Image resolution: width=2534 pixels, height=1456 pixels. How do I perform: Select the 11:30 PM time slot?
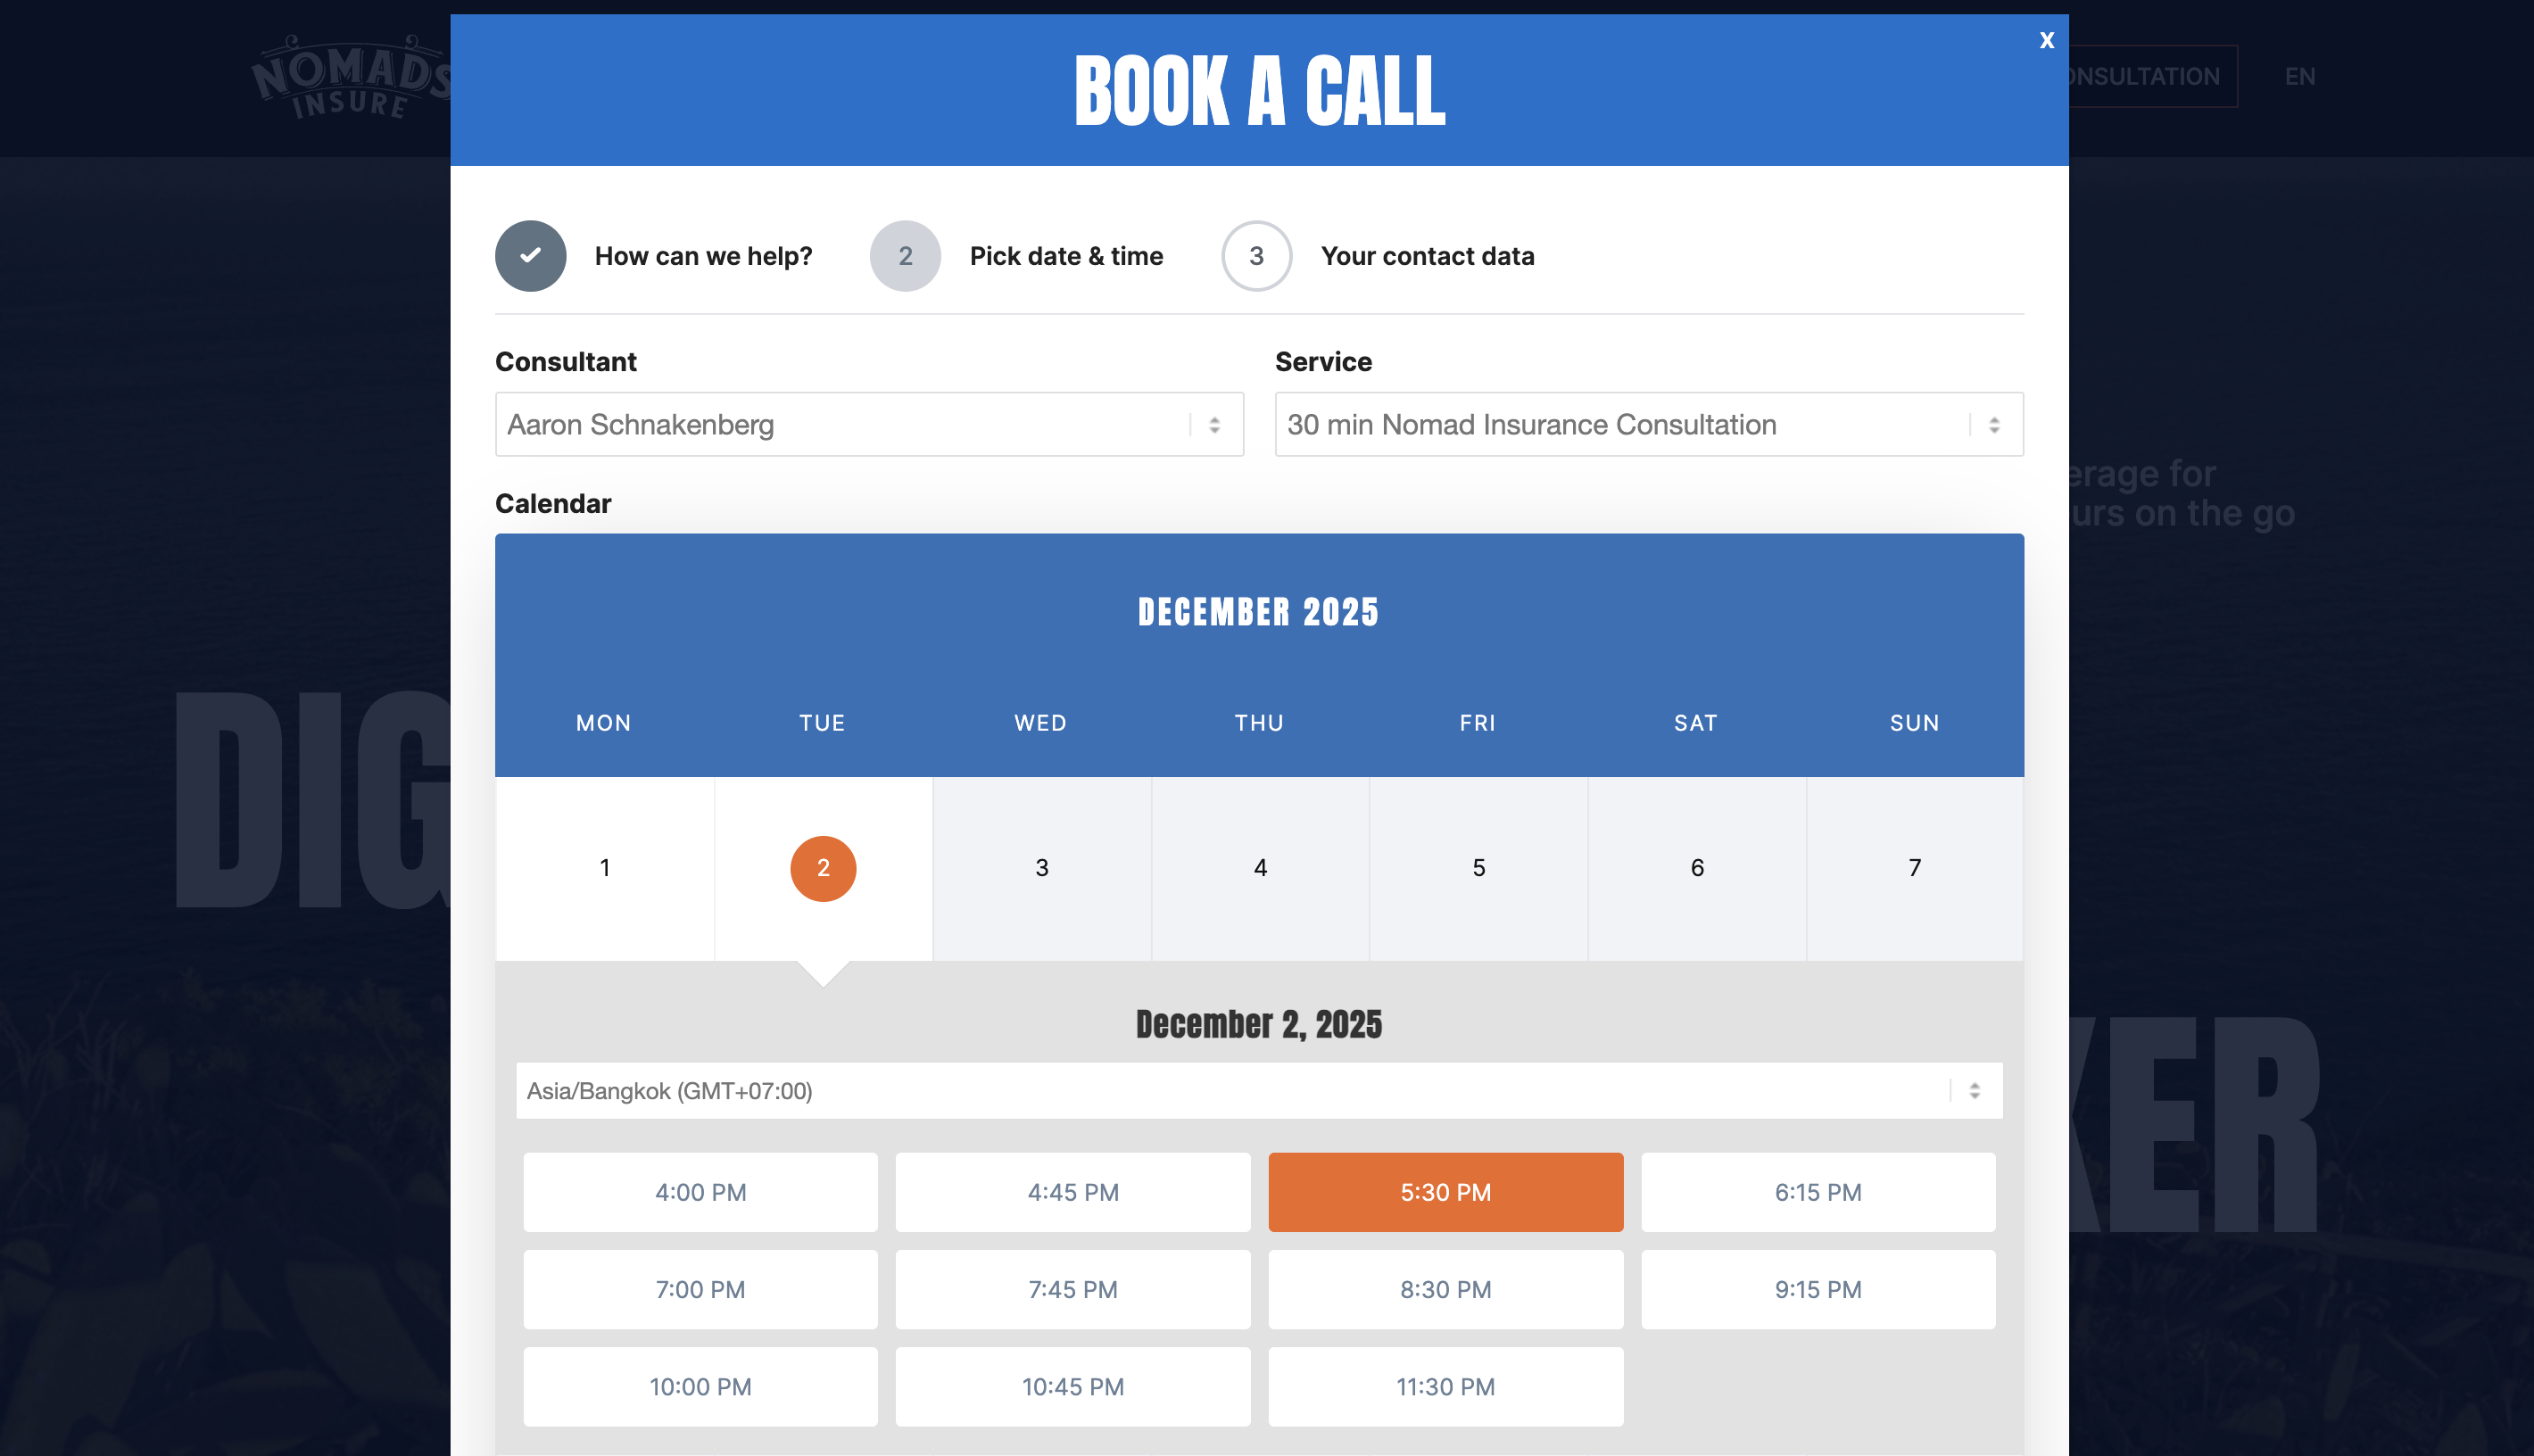coord(1445,1387)
